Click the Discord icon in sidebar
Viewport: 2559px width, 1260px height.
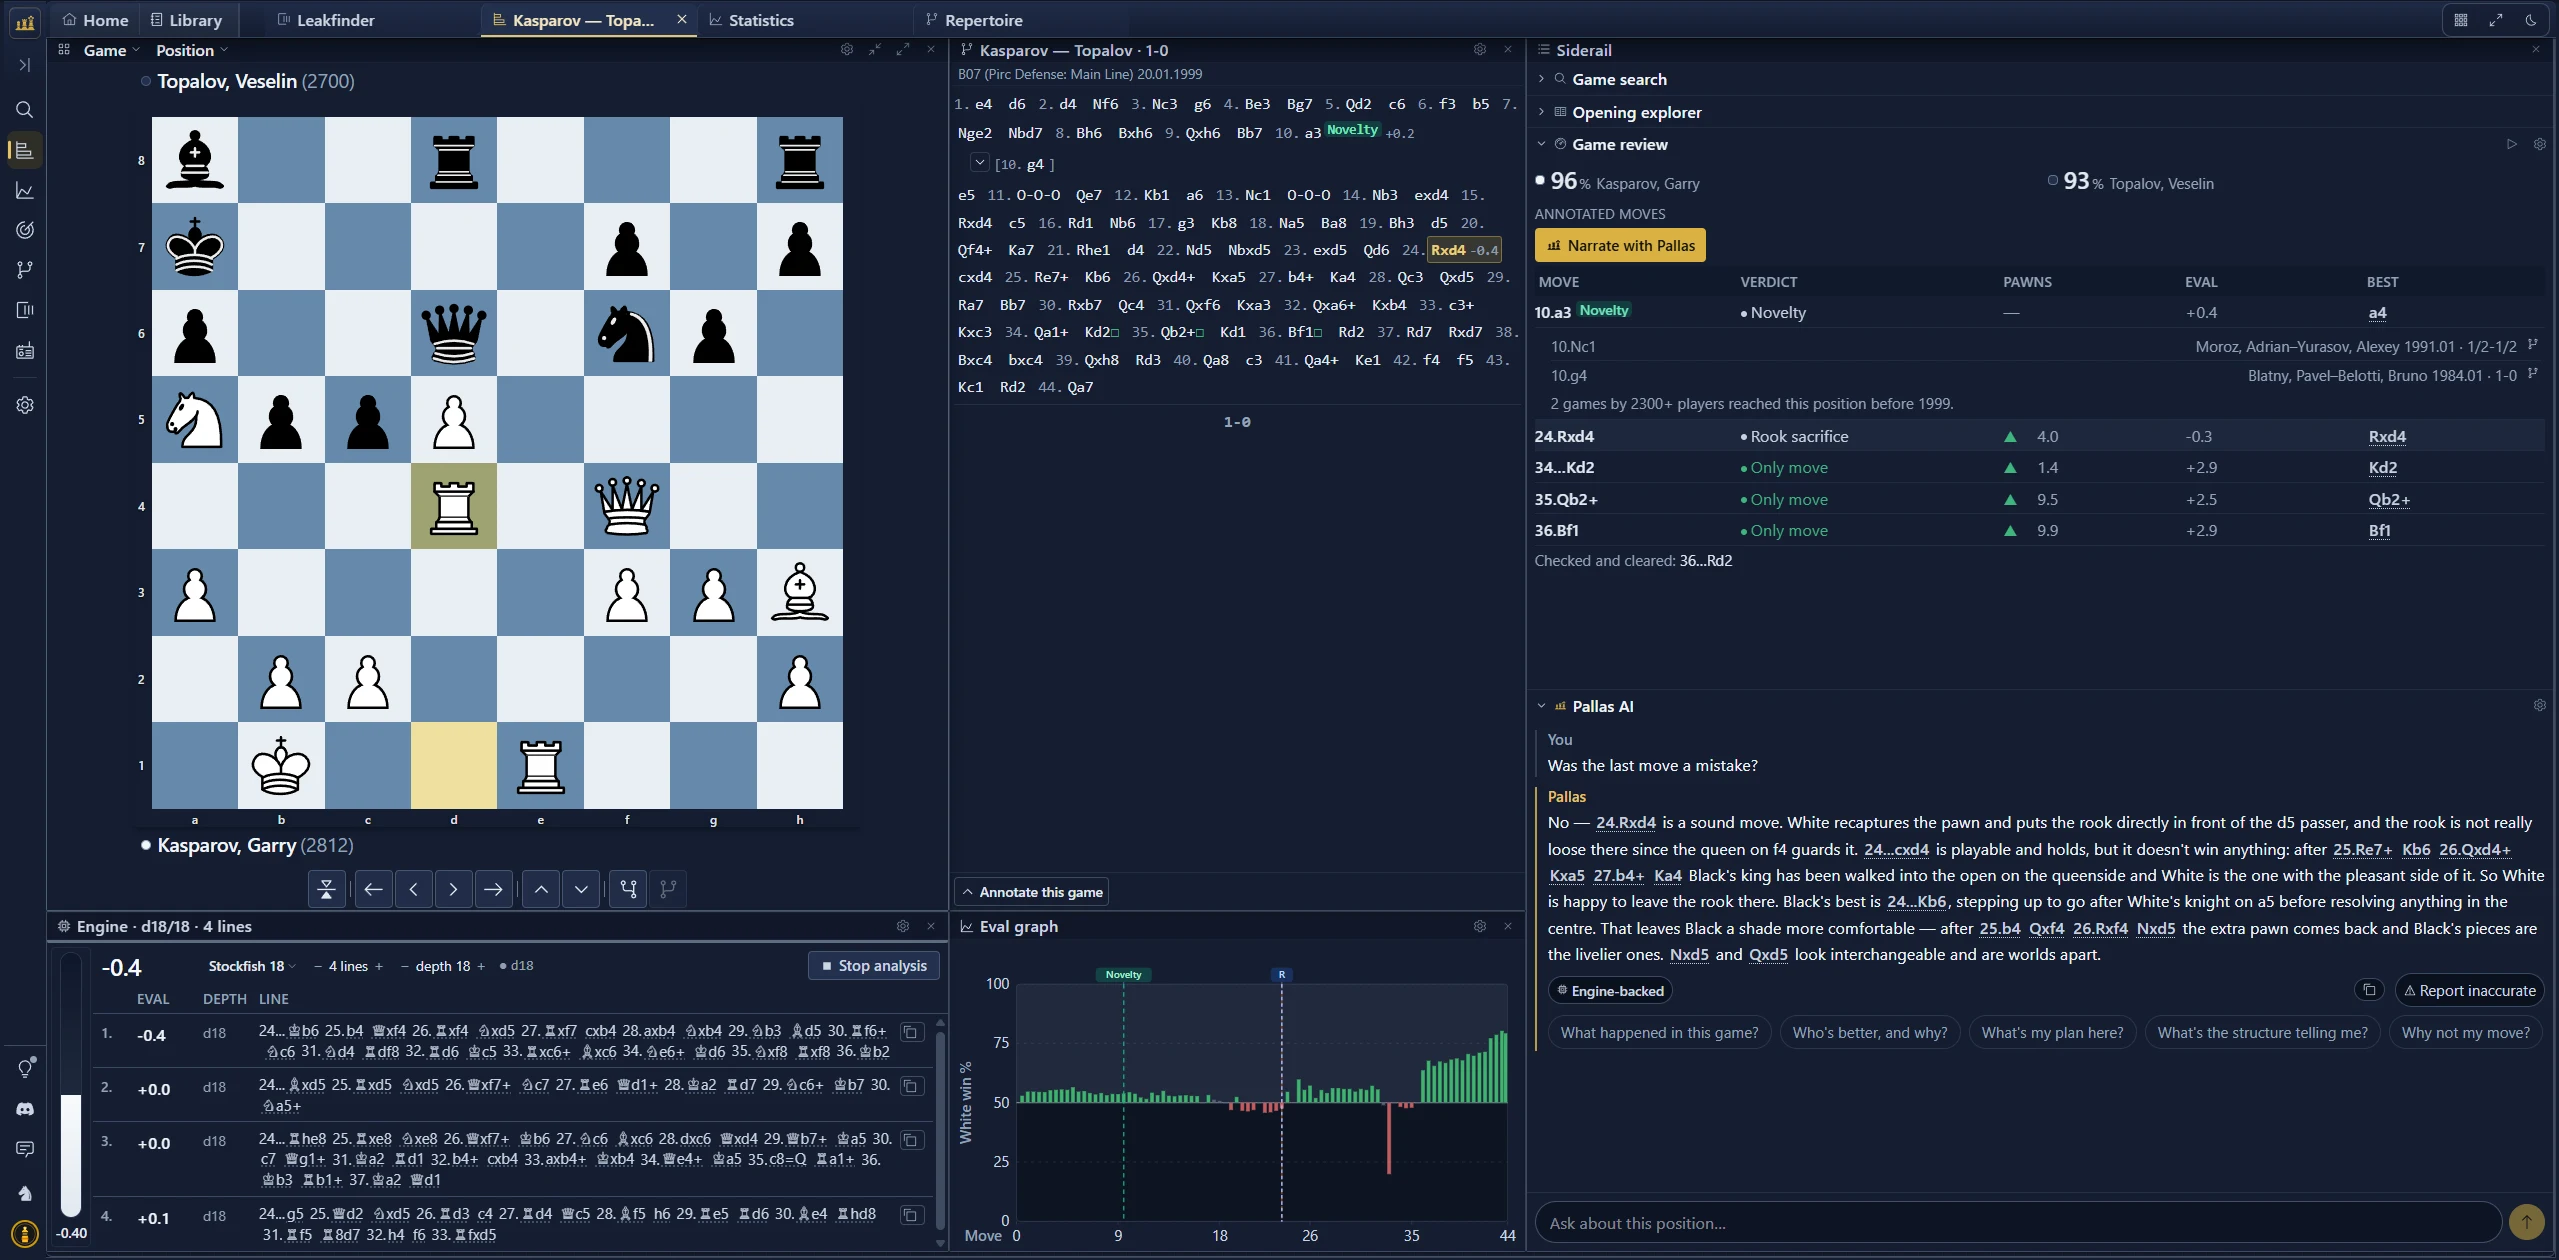25,1109
